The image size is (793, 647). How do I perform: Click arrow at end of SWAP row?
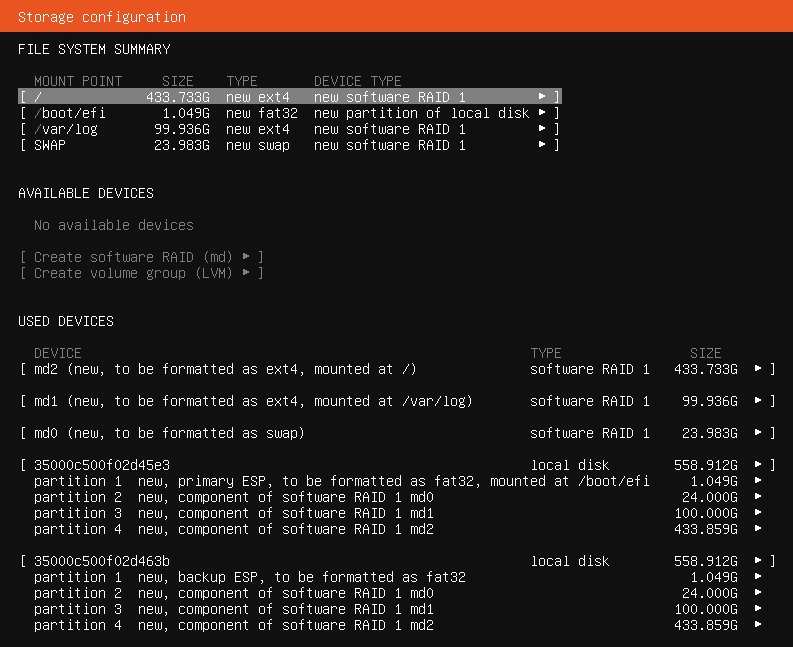(542, 145)
